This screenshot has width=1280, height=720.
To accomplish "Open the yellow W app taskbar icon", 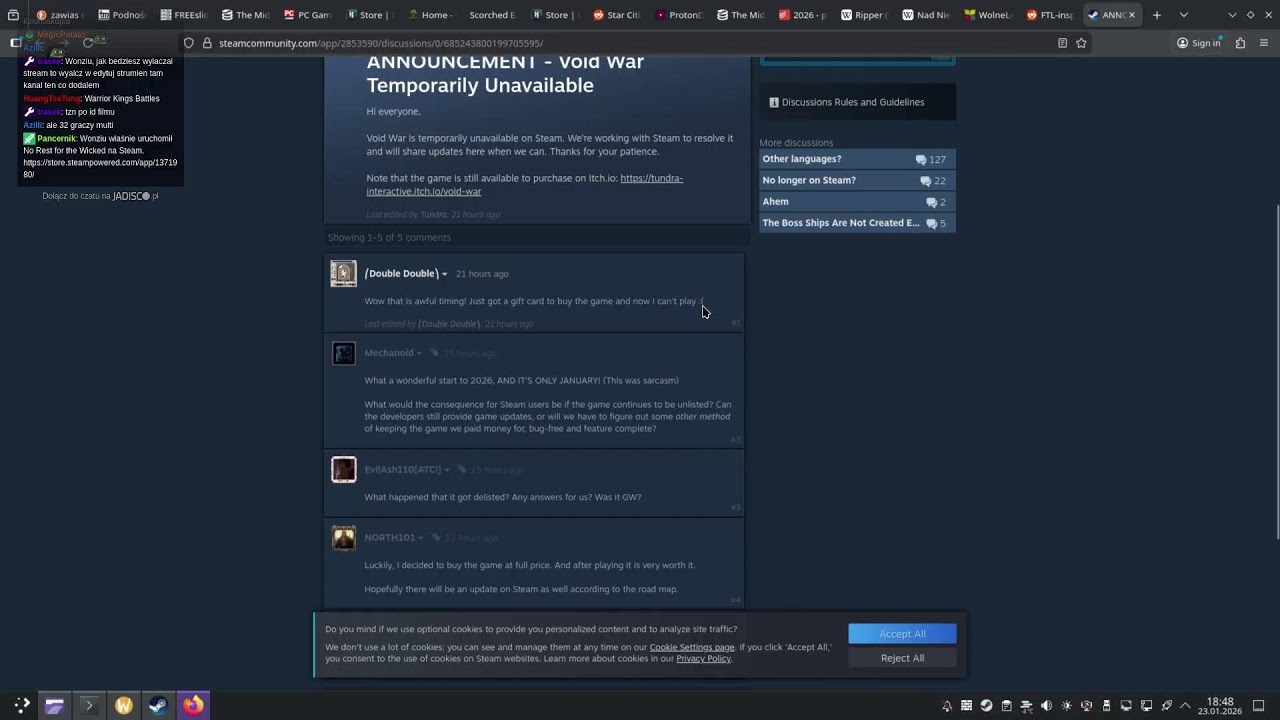I will tap(124, 705).
